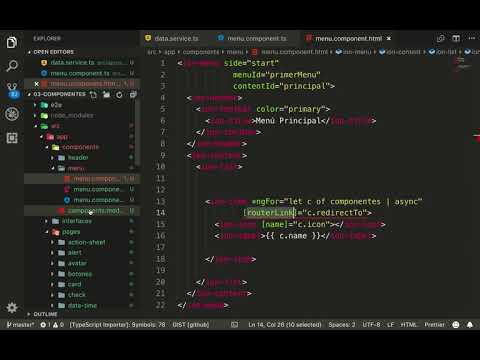
Task: Open the Manage settings gear
Action: click(12, 307)
